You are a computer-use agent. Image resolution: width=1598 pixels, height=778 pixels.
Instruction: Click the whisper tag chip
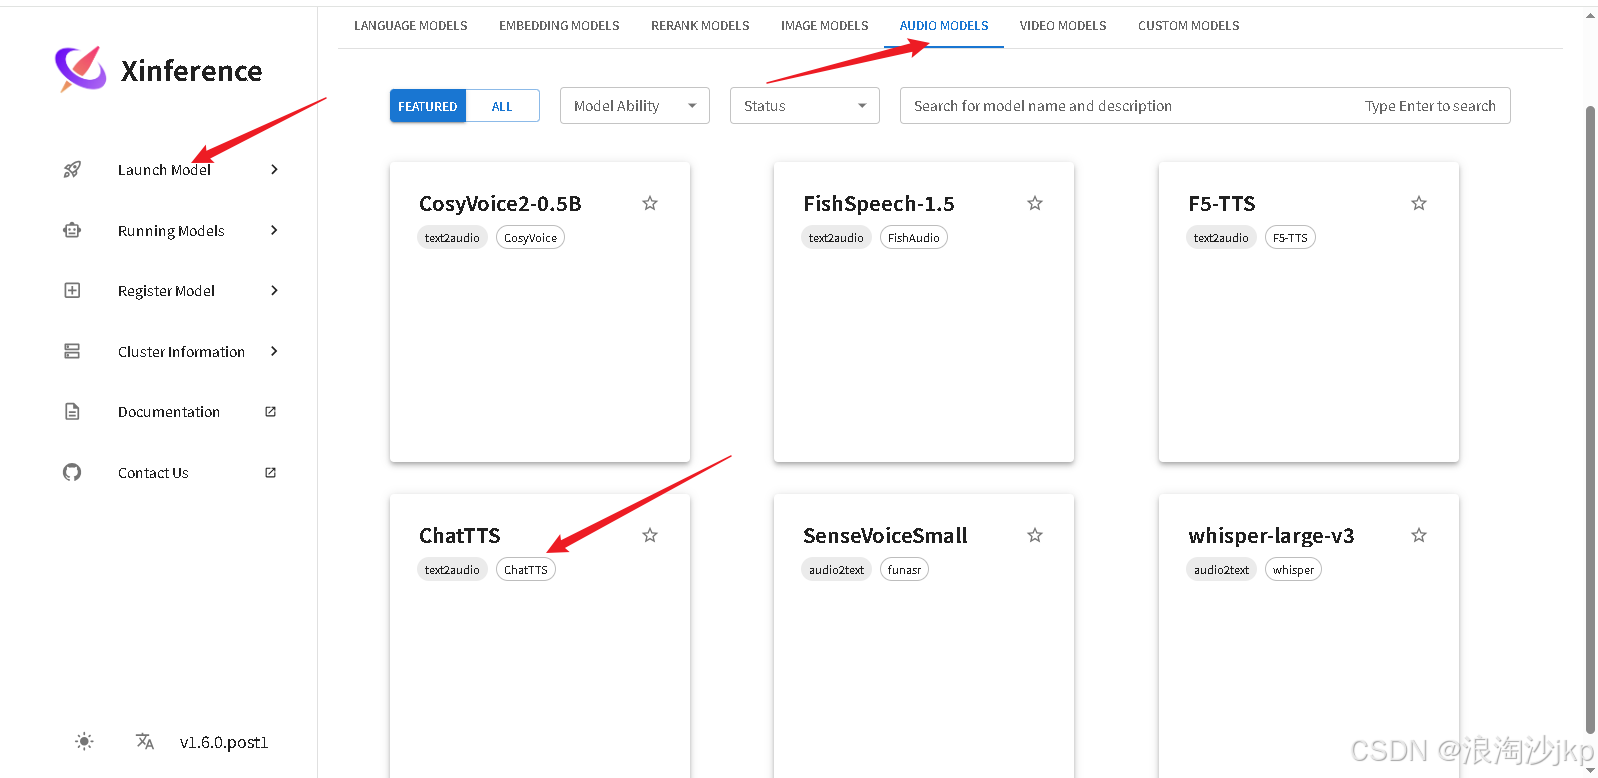[1293, 569]
